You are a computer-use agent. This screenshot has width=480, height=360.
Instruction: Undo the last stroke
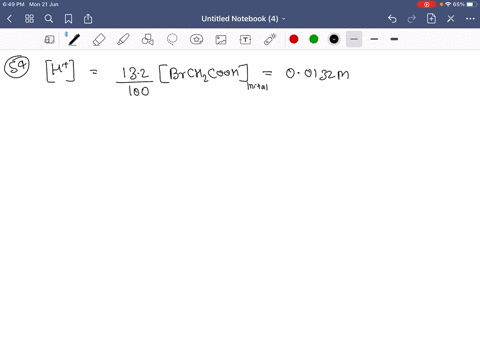392,19
